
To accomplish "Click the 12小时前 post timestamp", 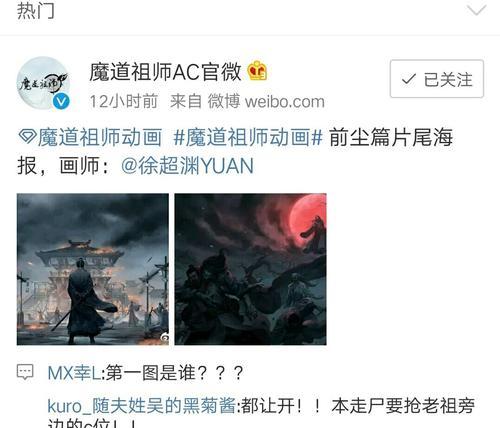I will point(124,101).
